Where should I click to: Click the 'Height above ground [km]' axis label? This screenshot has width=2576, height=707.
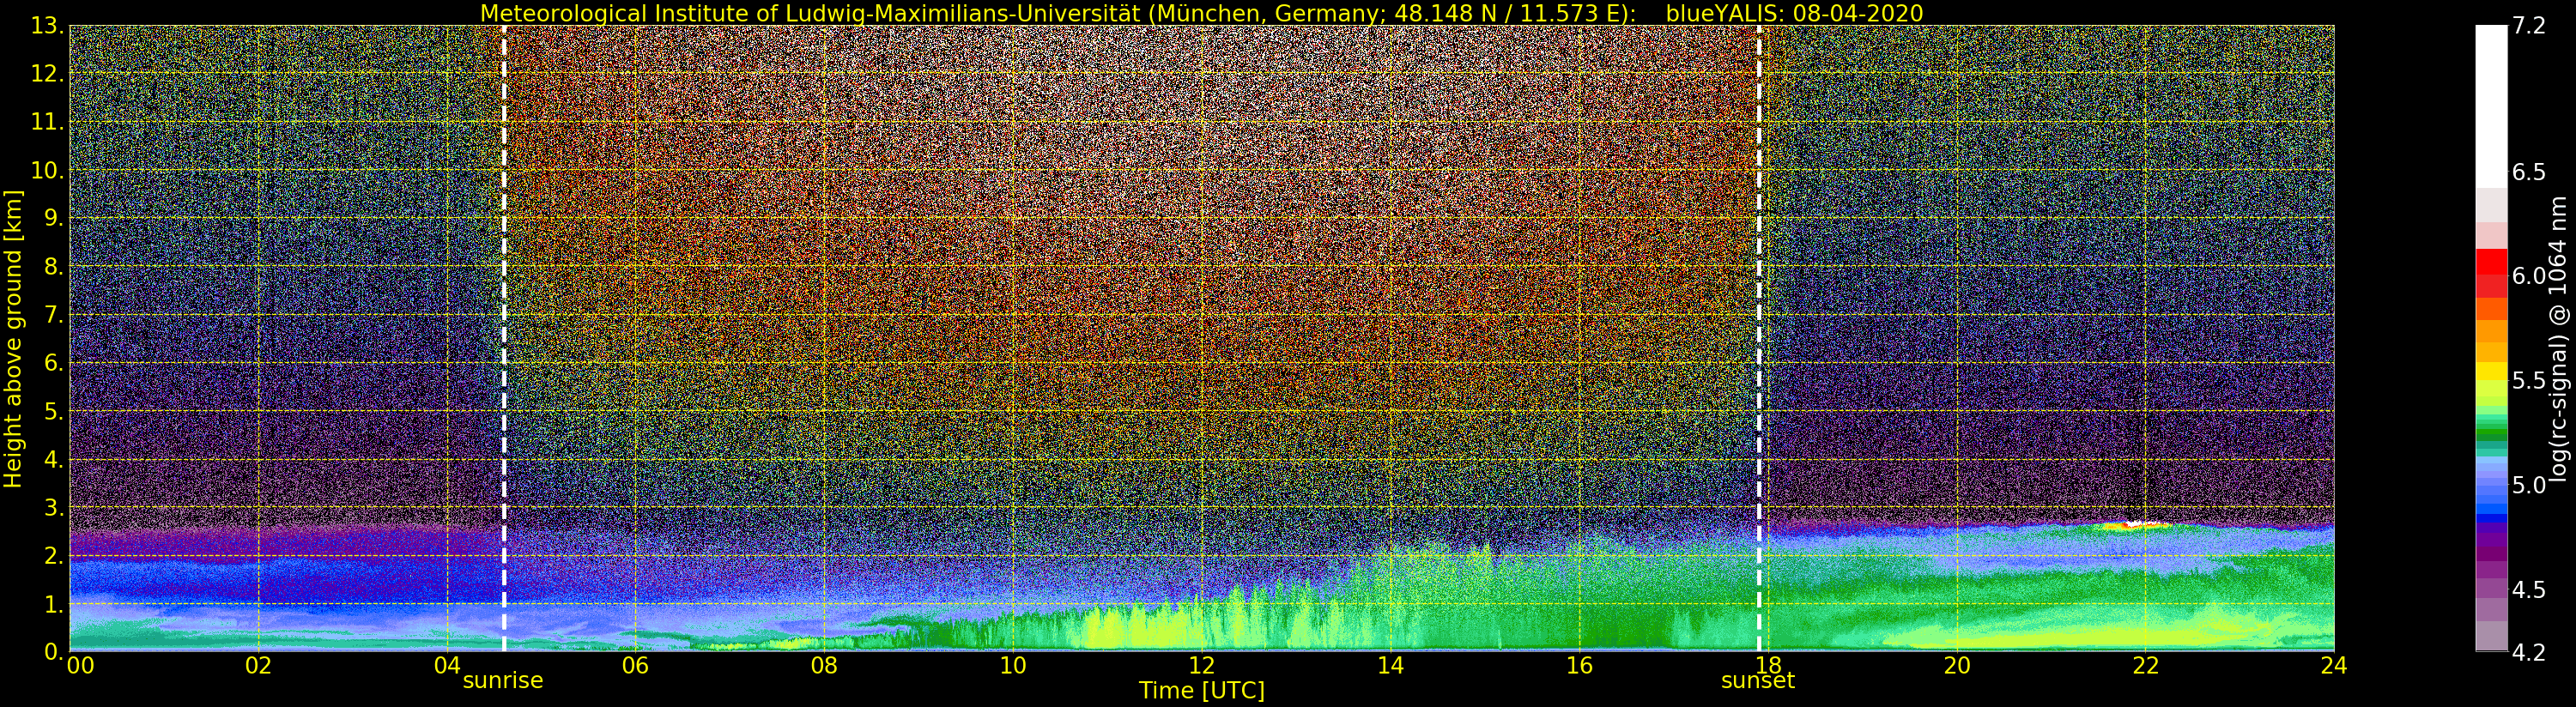coord(13,338)
